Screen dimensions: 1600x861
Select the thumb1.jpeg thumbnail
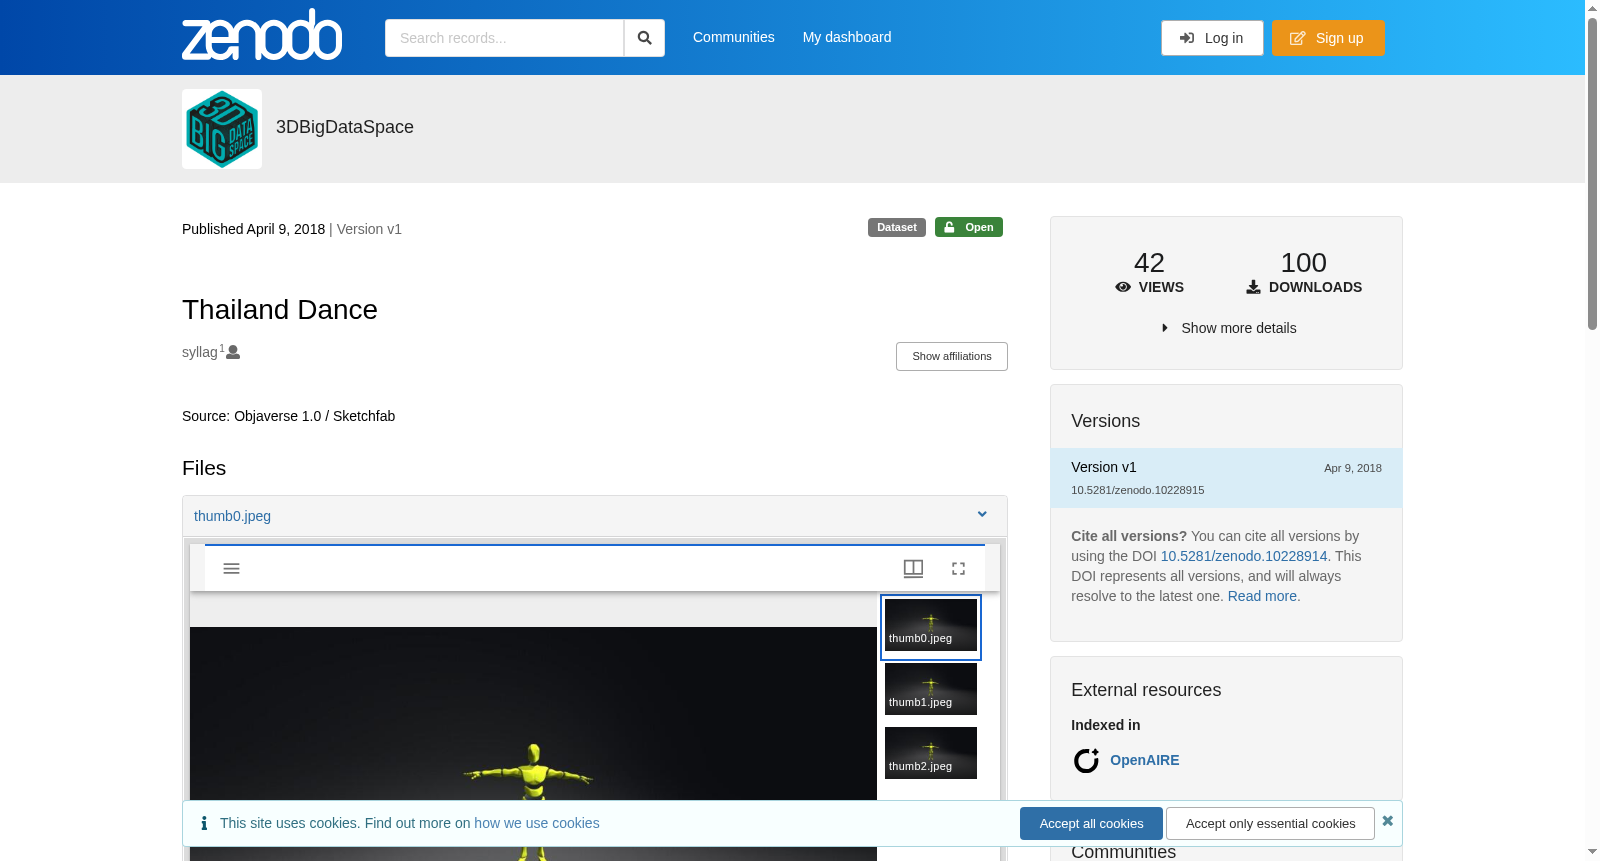pyautogui.click(x=931, y=689)
